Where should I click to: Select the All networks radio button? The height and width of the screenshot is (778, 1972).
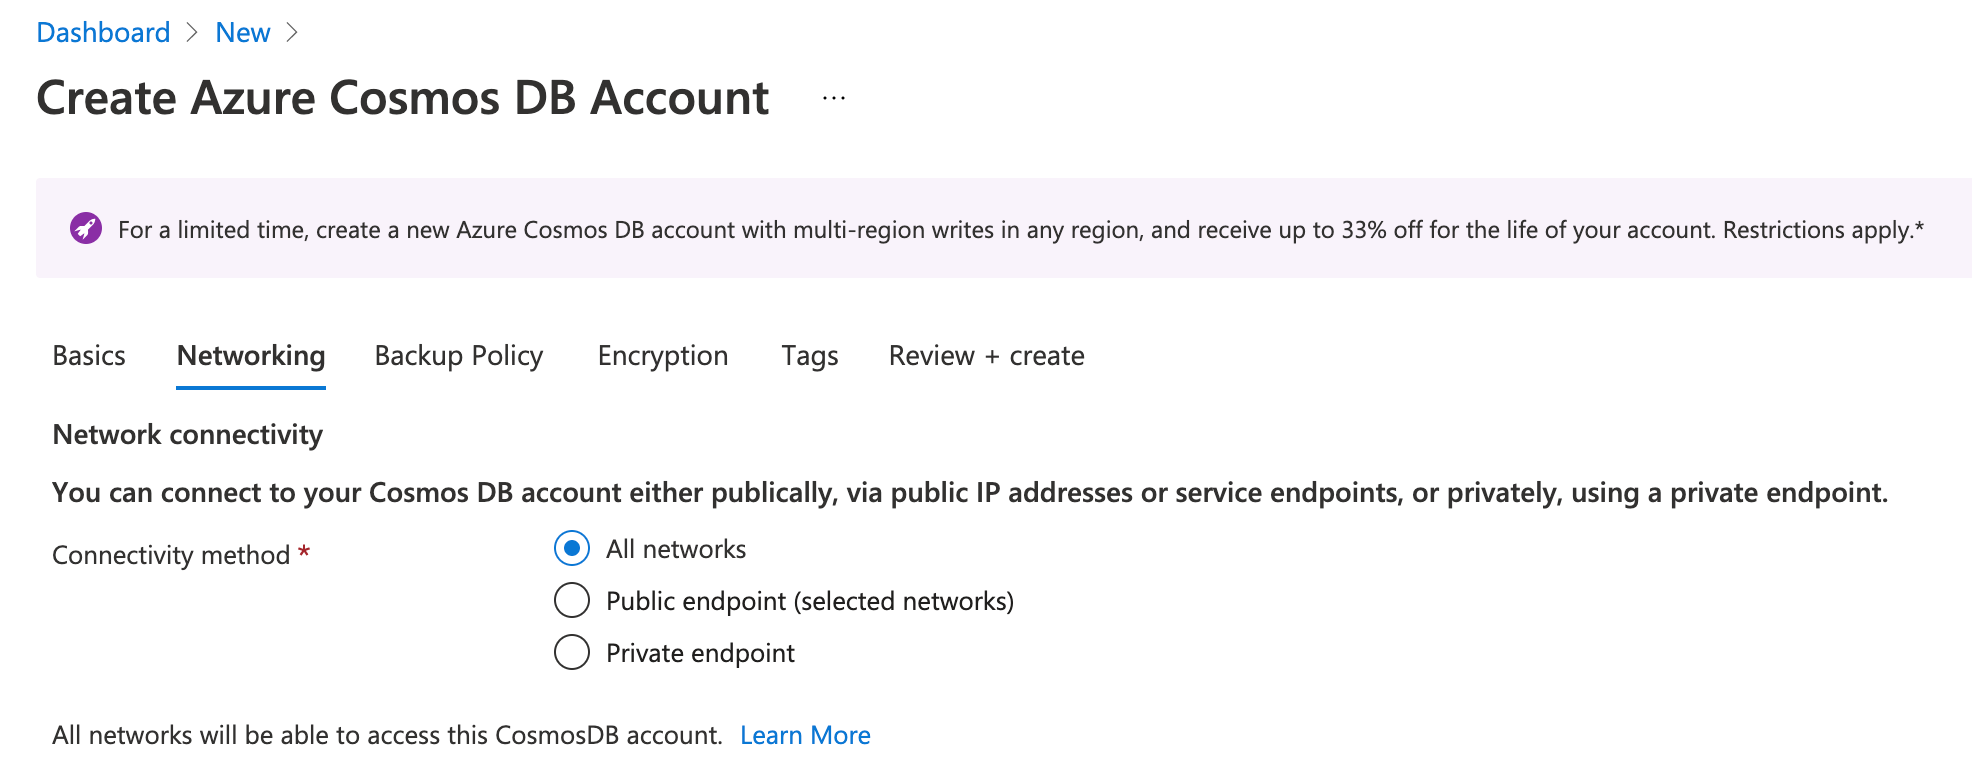572,549
